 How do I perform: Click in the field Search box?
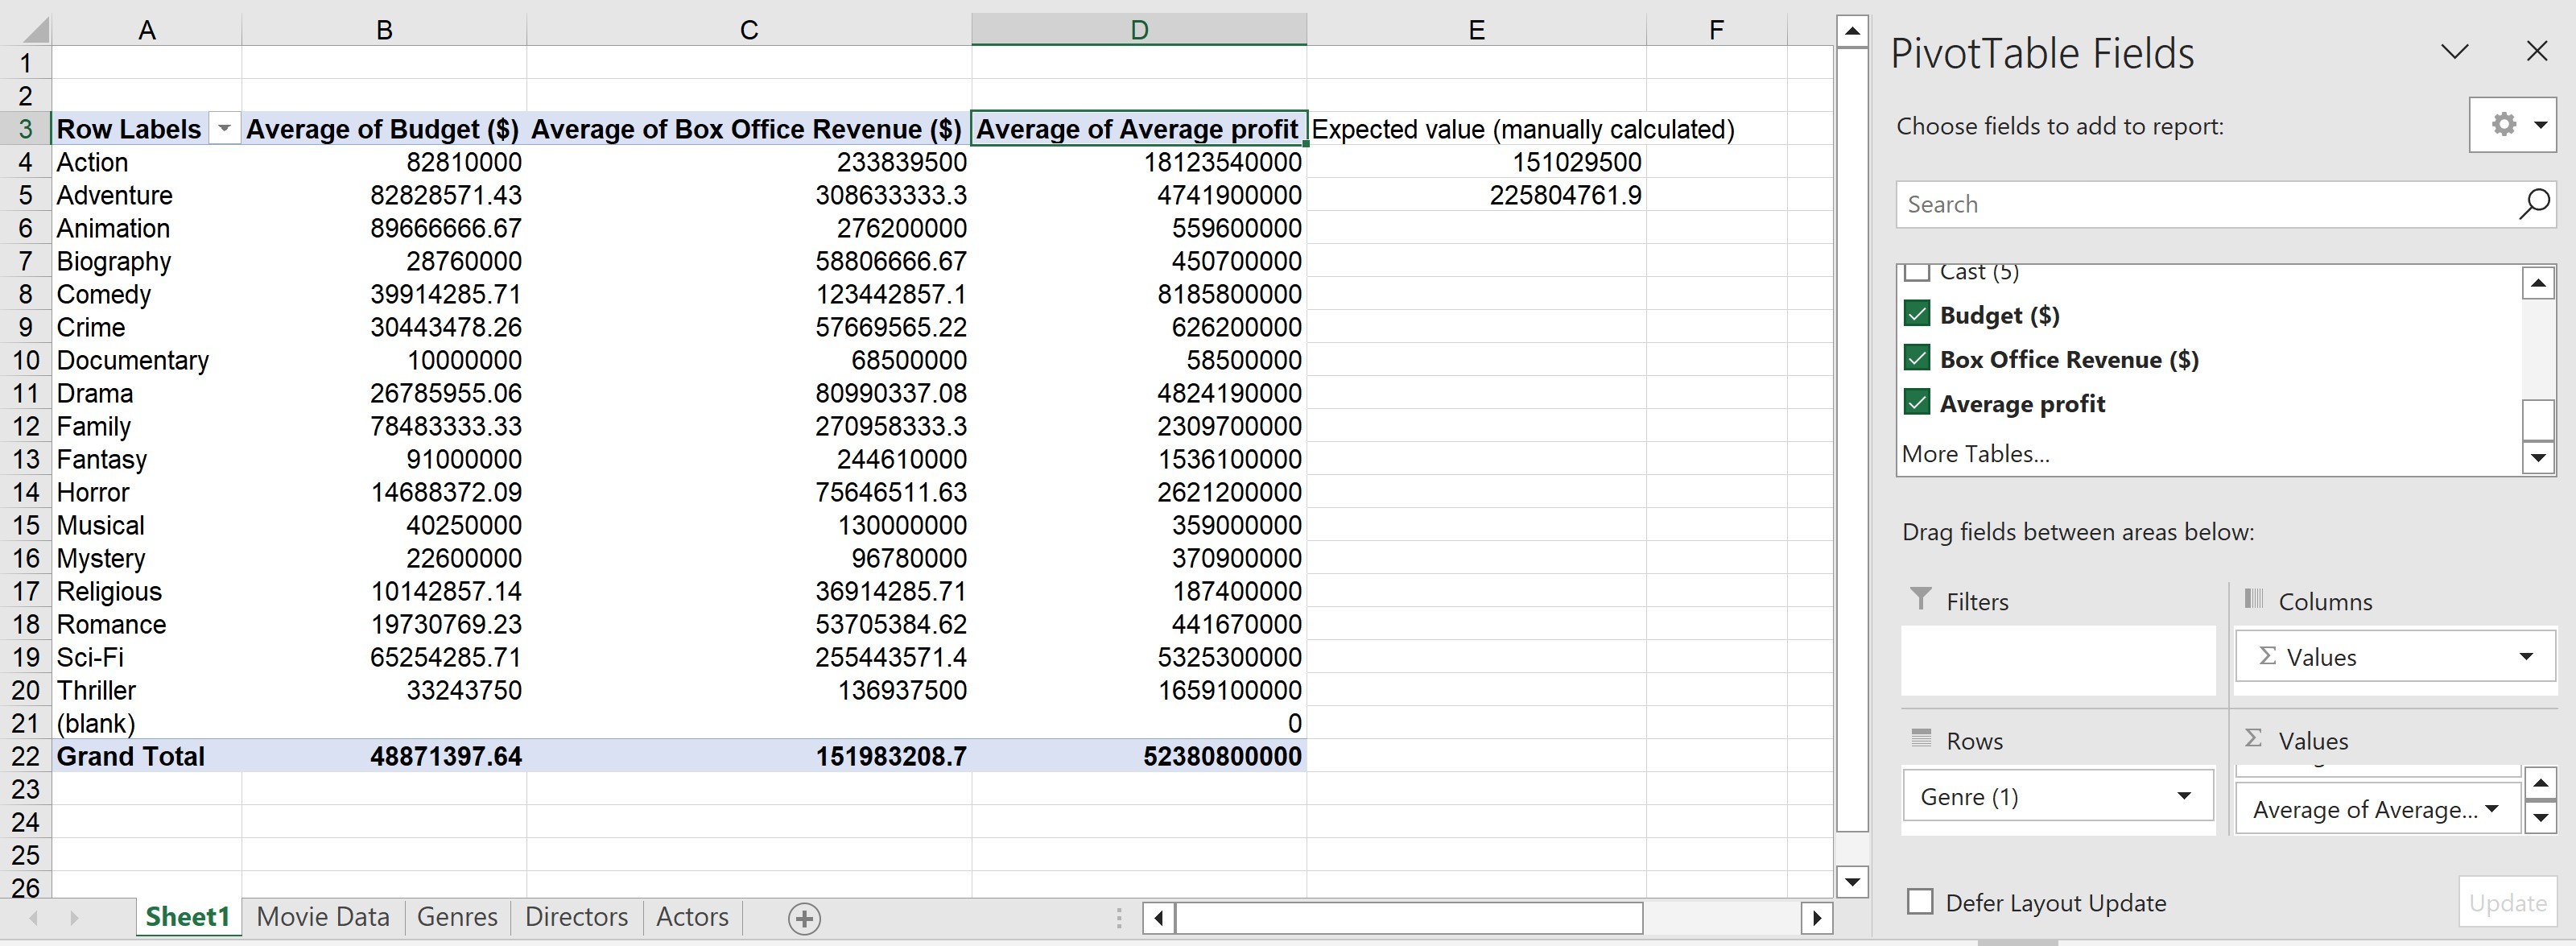2200,204
